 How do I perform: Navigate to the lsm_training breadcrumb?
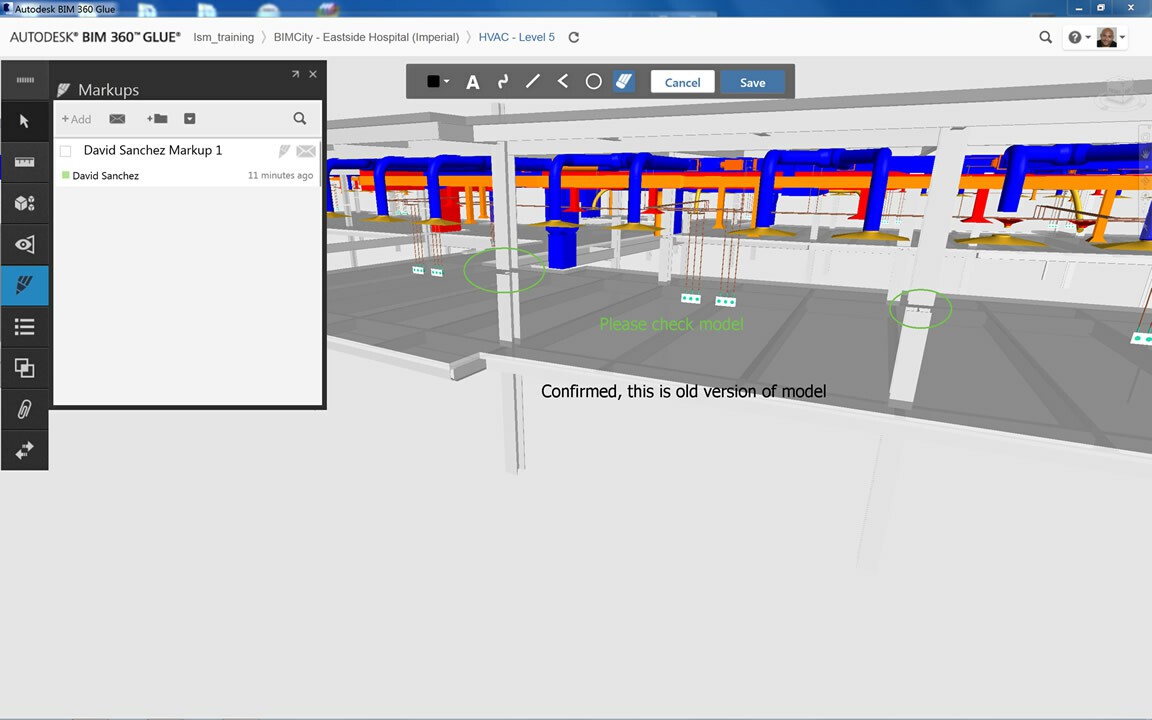tap(223, 37)
